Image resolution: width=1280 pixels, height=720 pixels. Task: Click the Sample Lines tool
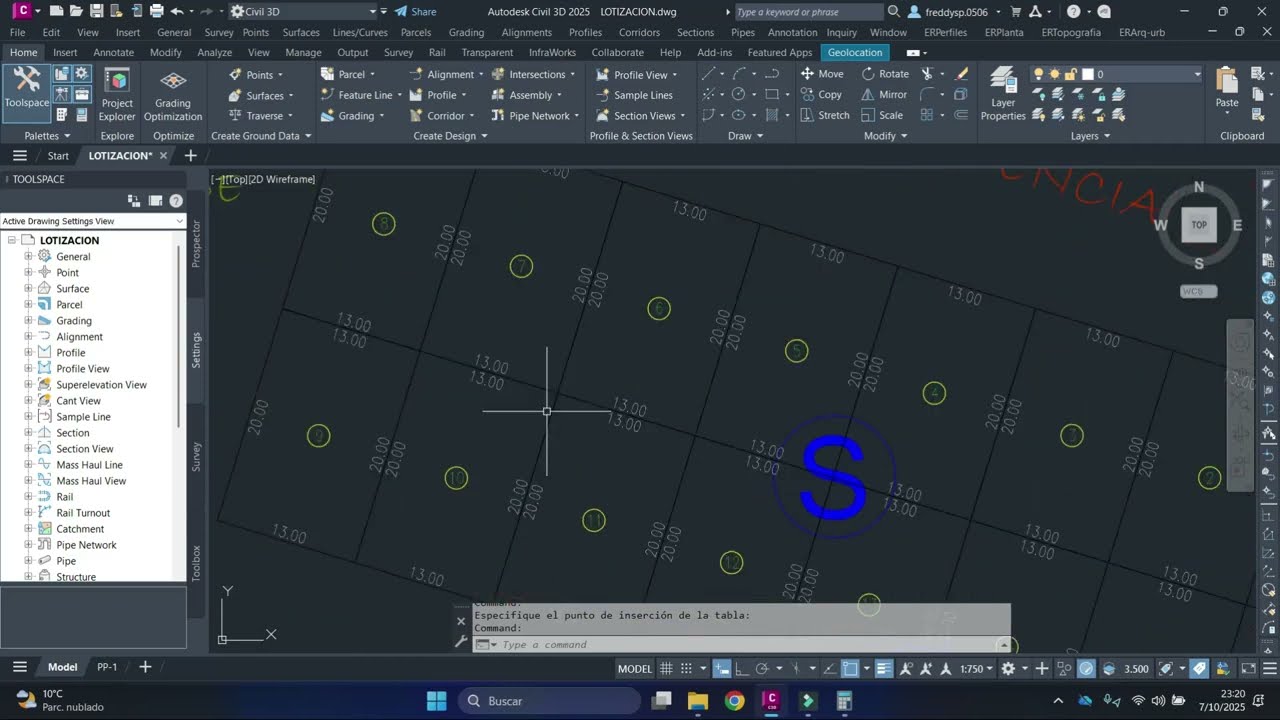point(634,95)
